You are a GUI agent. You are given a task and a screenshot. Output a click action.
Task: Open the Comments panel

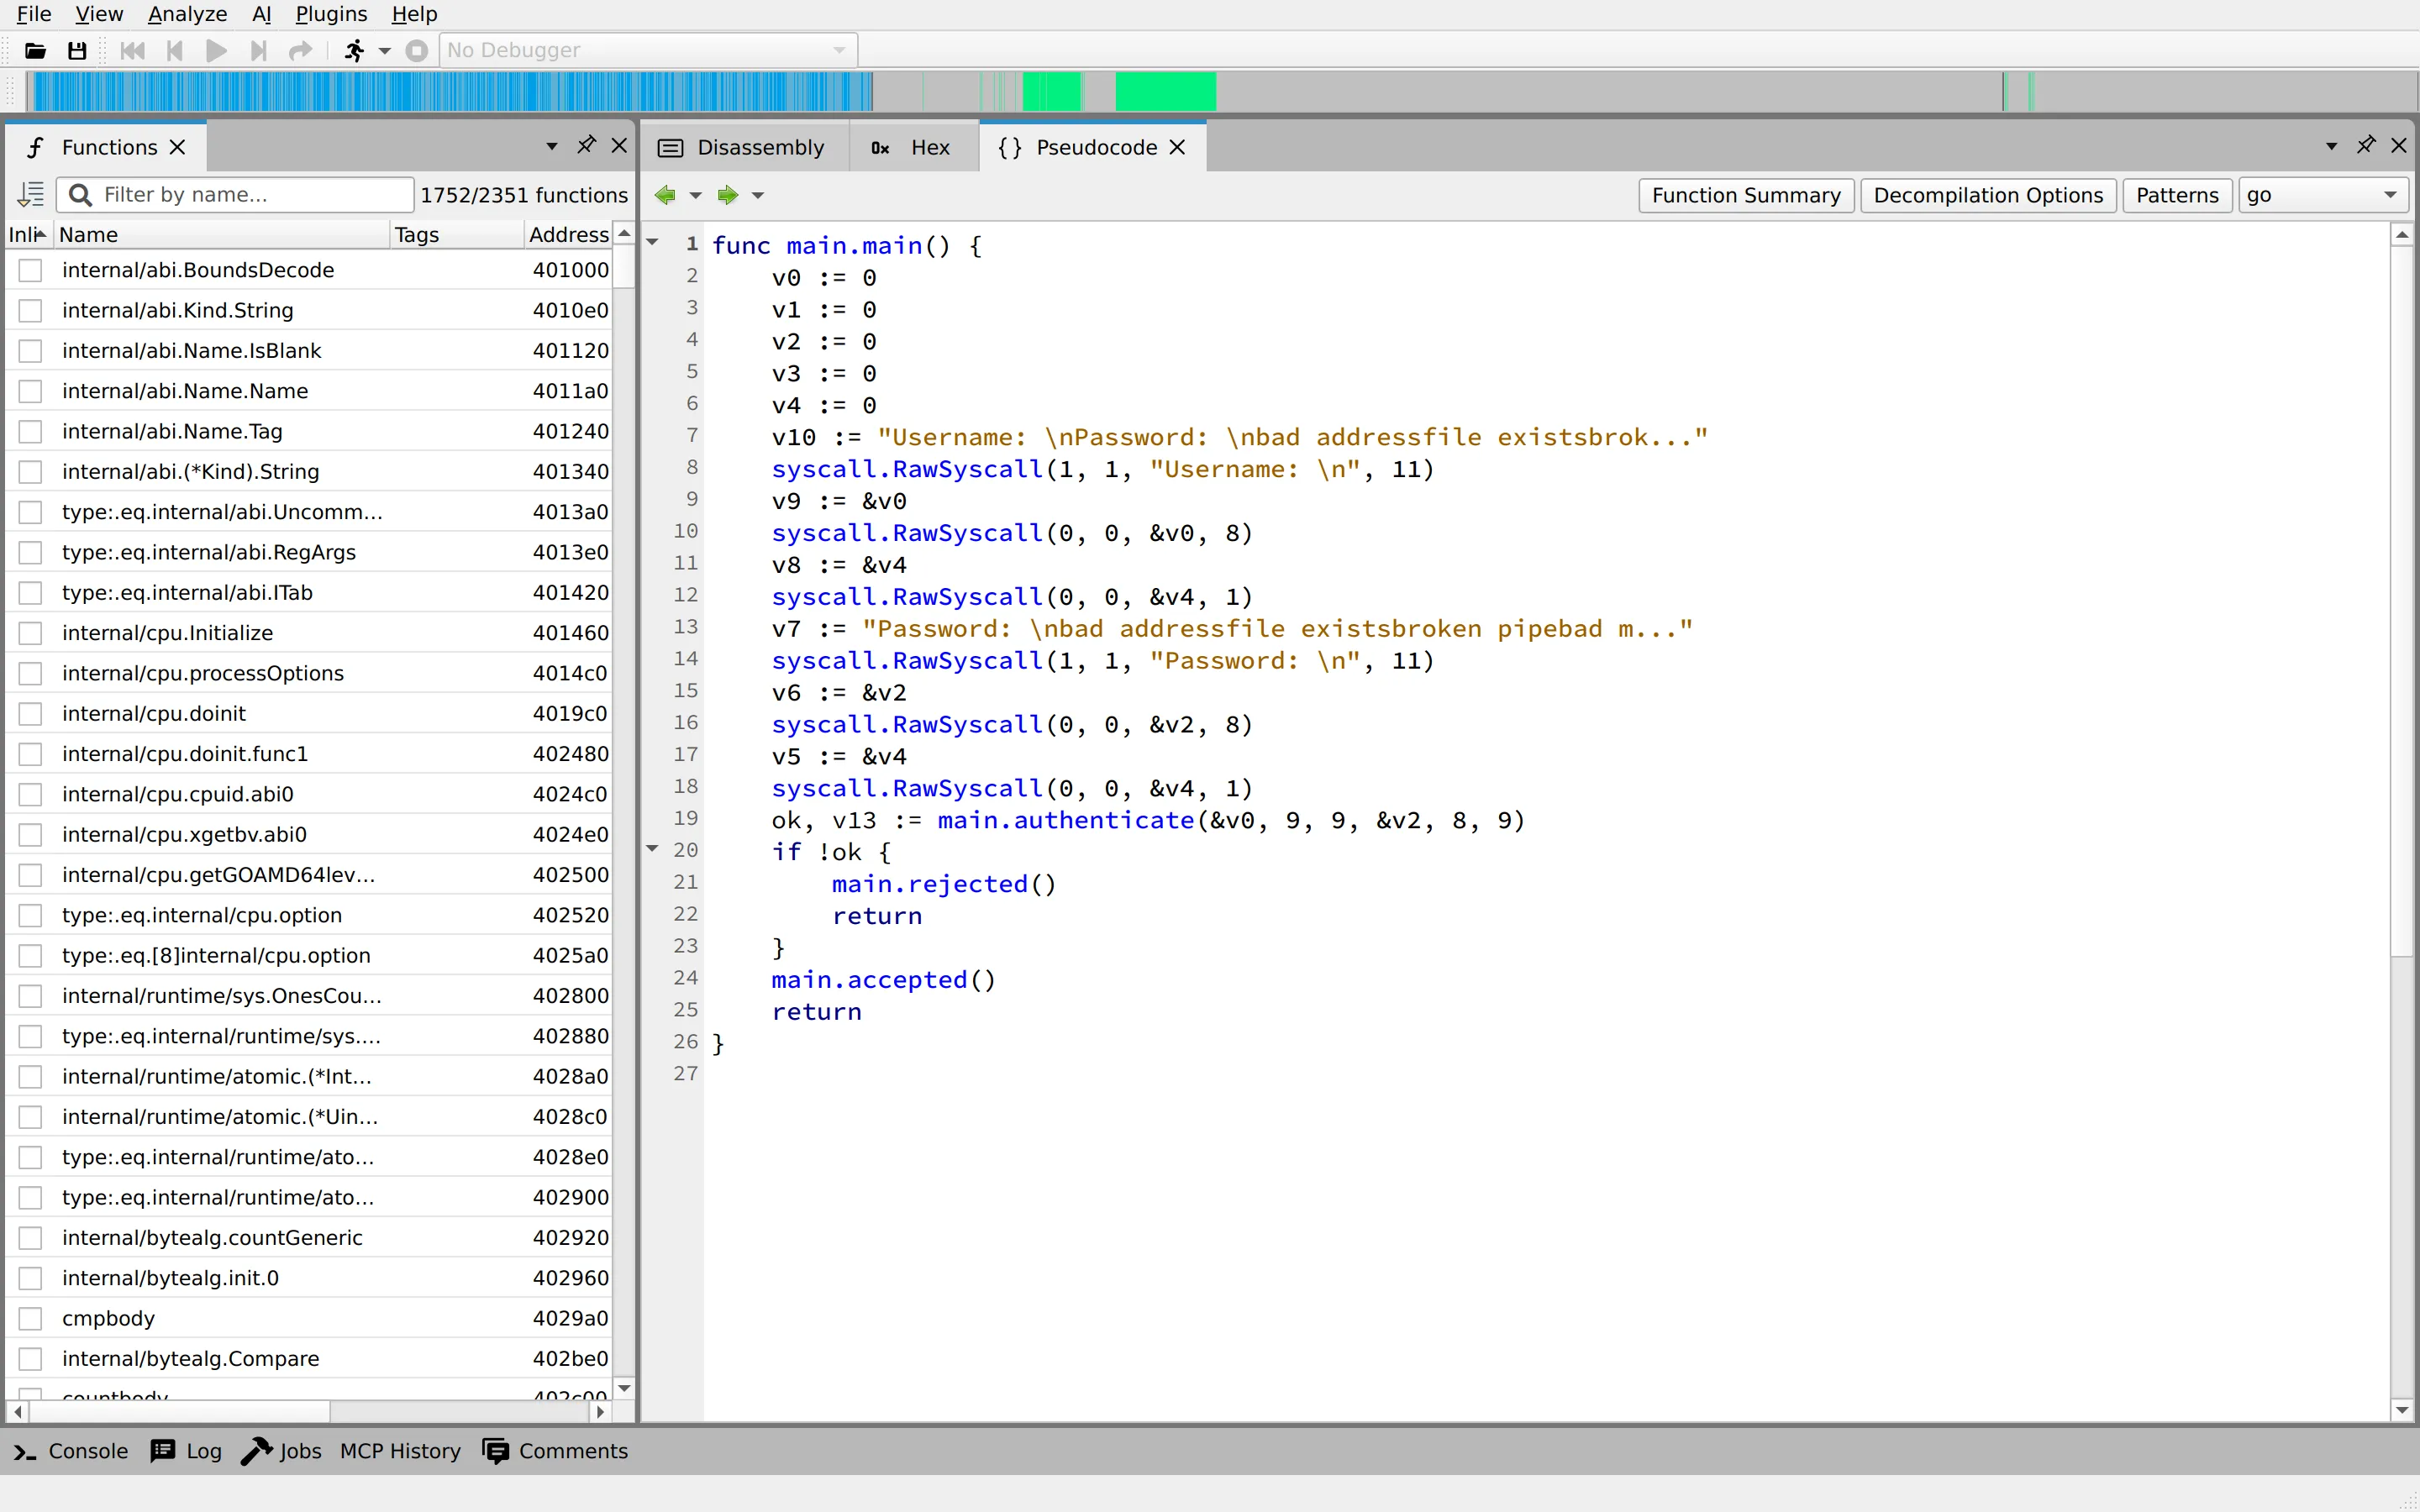[555, 1451]
